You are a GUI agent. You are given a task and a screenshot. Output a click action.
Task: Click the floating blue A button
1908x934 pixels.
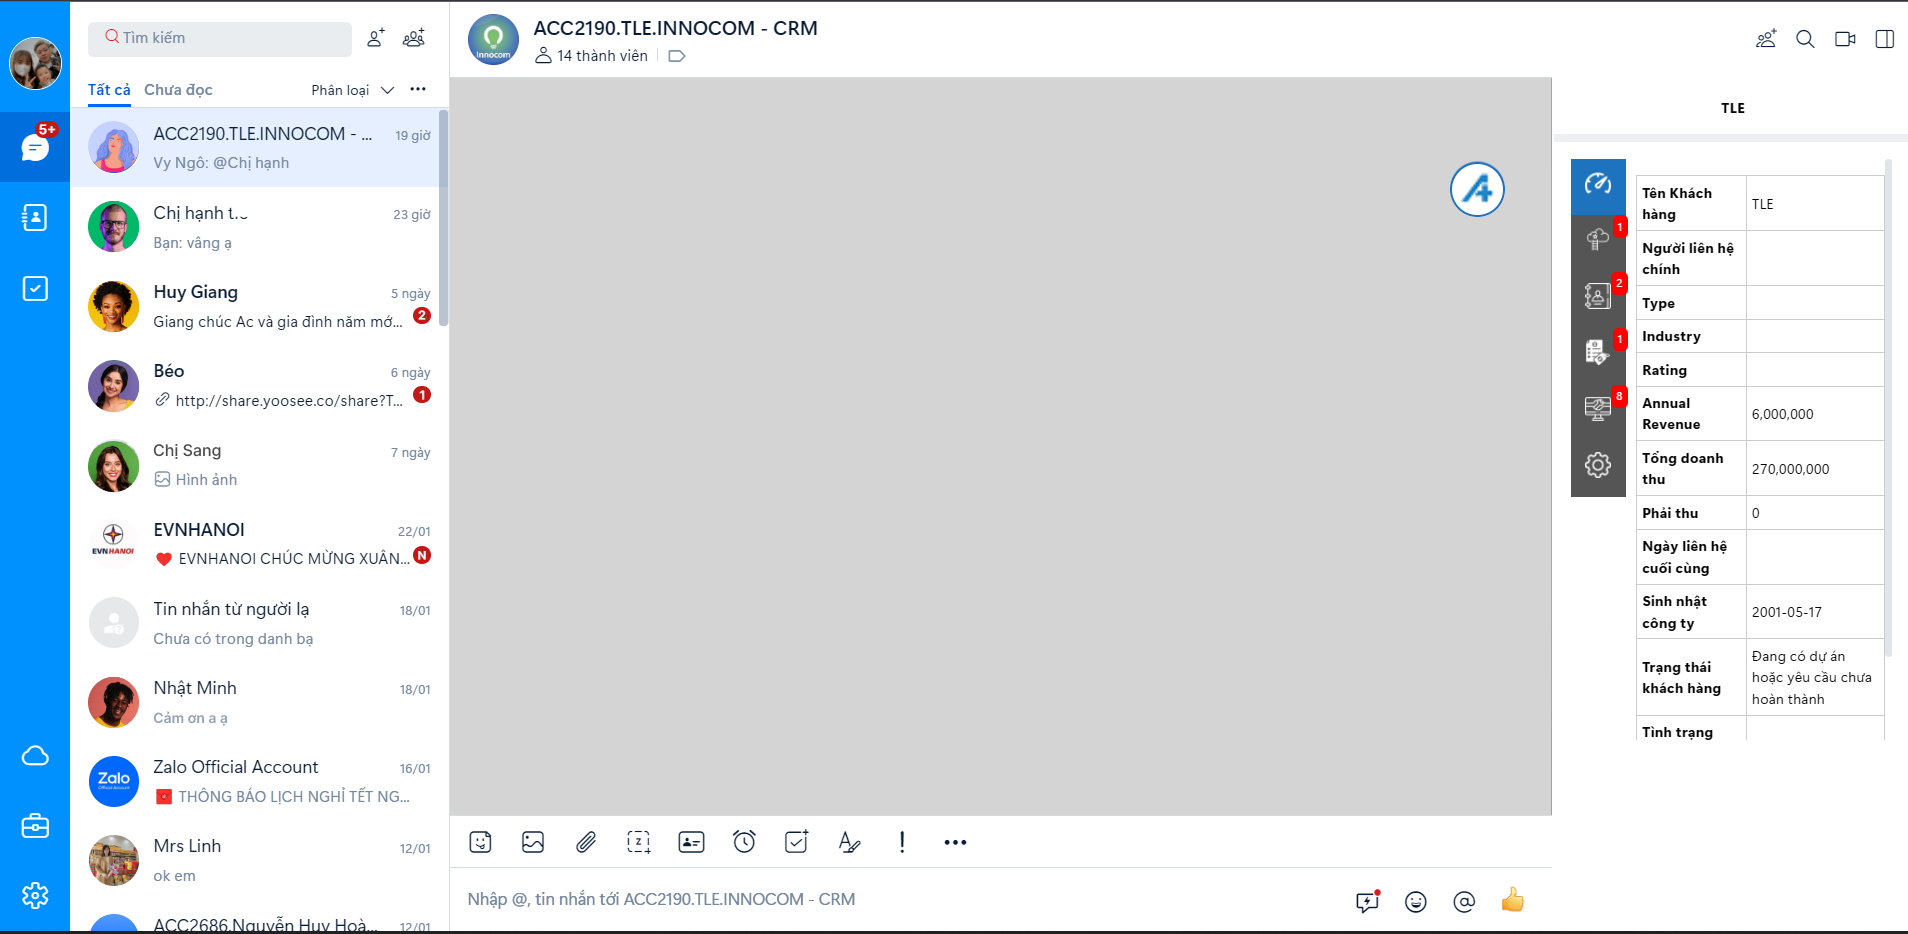pyautogui.click(x=1477, y=189)
